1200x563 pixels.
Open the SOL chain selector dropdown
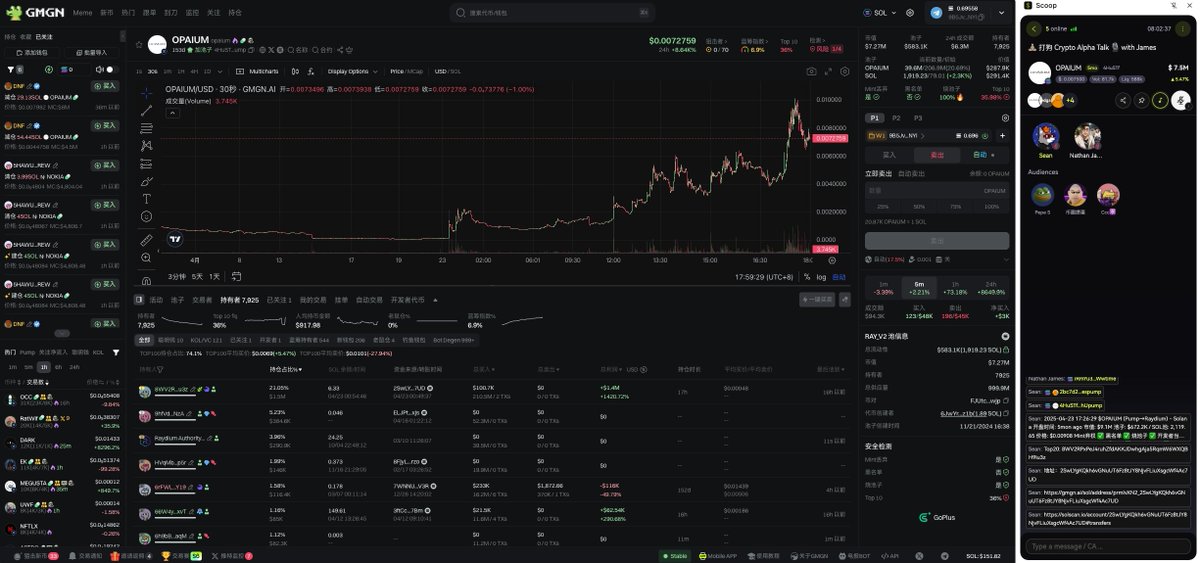(x=880, y=13)
